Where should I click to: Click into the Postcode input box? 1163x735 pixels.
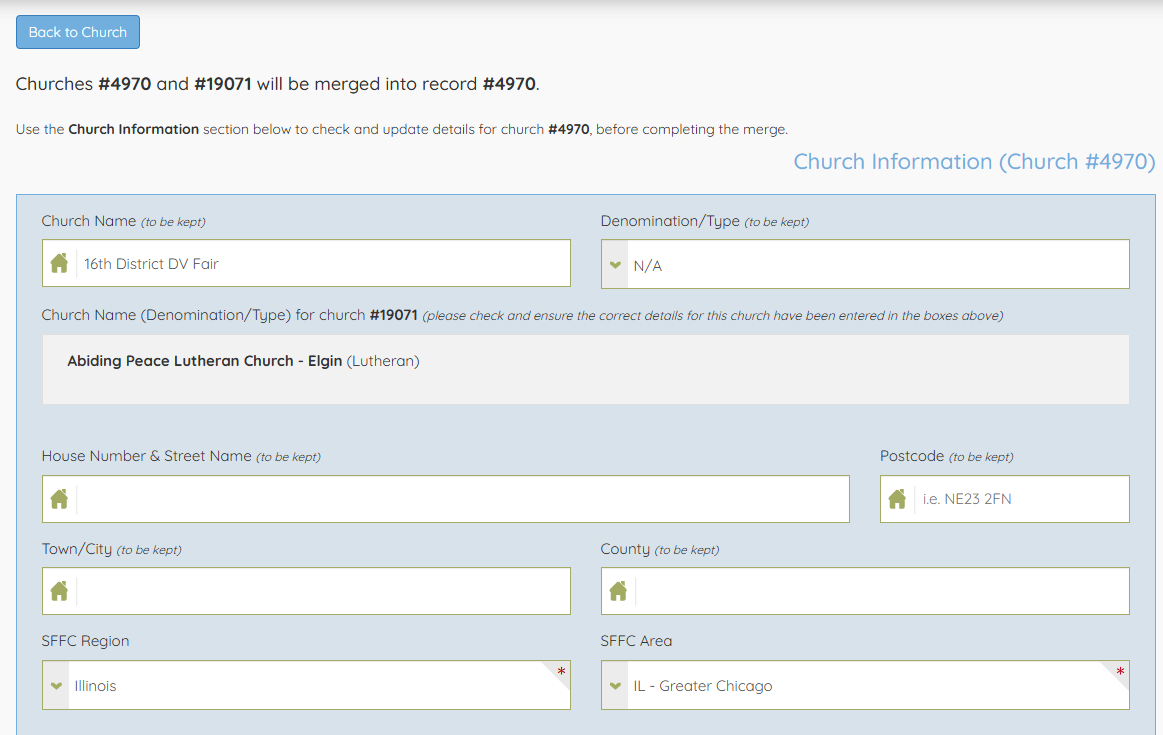click(x=1018, y=499)
